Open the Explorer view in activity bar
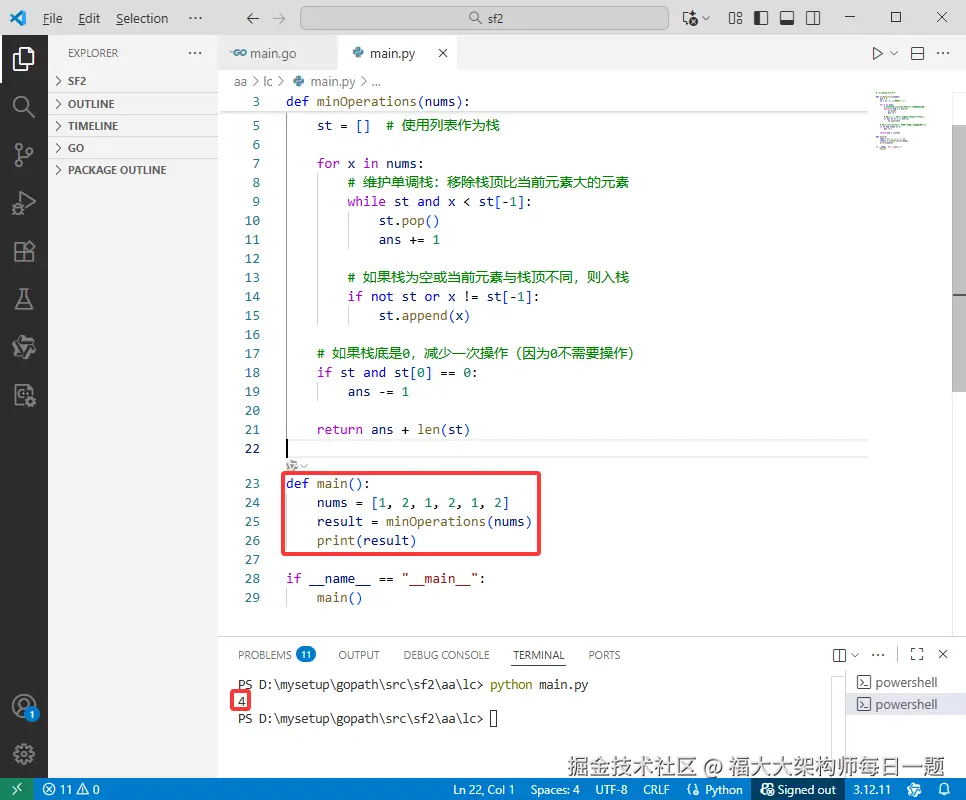Image resolution: width=966 pixels, height=800 pixels. [x=23, y=59]
